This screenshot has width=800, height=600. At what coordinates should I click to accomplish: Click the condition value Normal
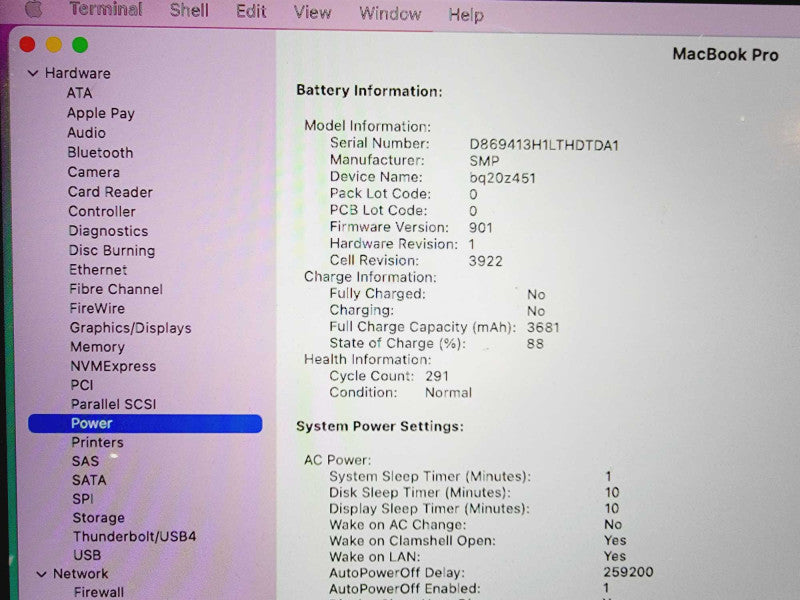[x=448, y=393]
